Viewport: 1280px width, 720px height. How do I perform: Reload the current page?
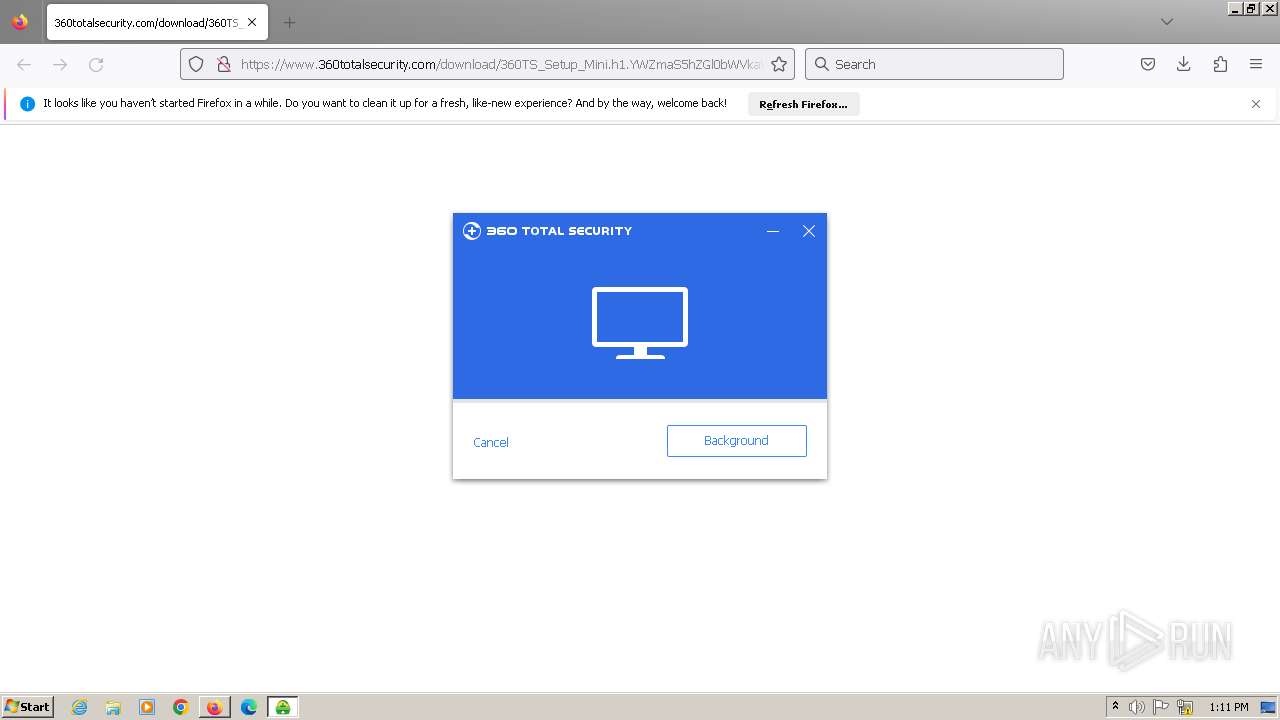click(x=96, y=64)
